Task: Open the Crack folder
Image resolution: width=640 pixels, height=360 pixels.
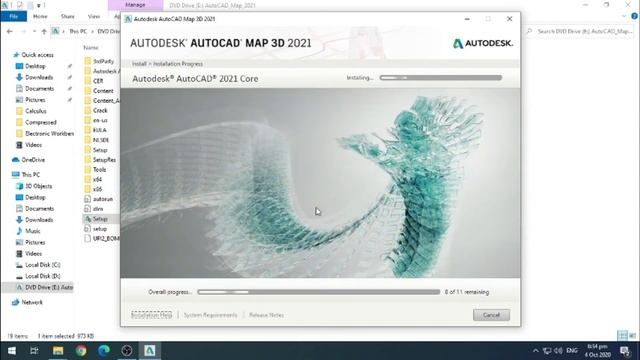Action: click(96, 110)
